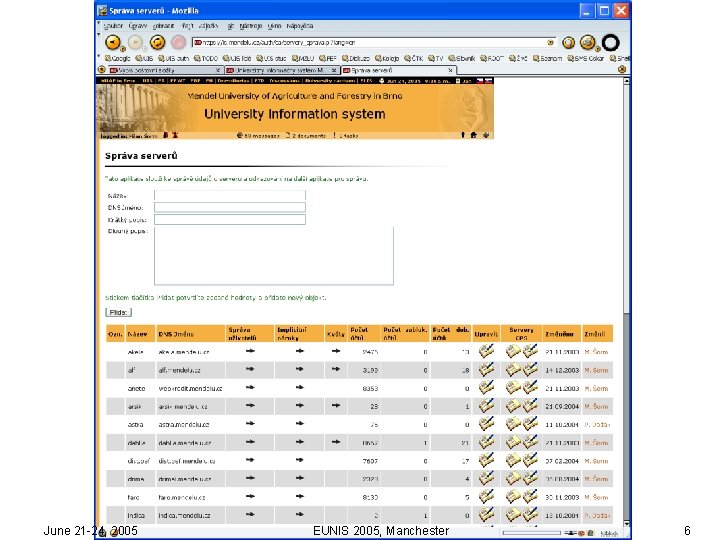Open the Nástroje menu
This screenshot has width=720, height=540.
(251, 26)
